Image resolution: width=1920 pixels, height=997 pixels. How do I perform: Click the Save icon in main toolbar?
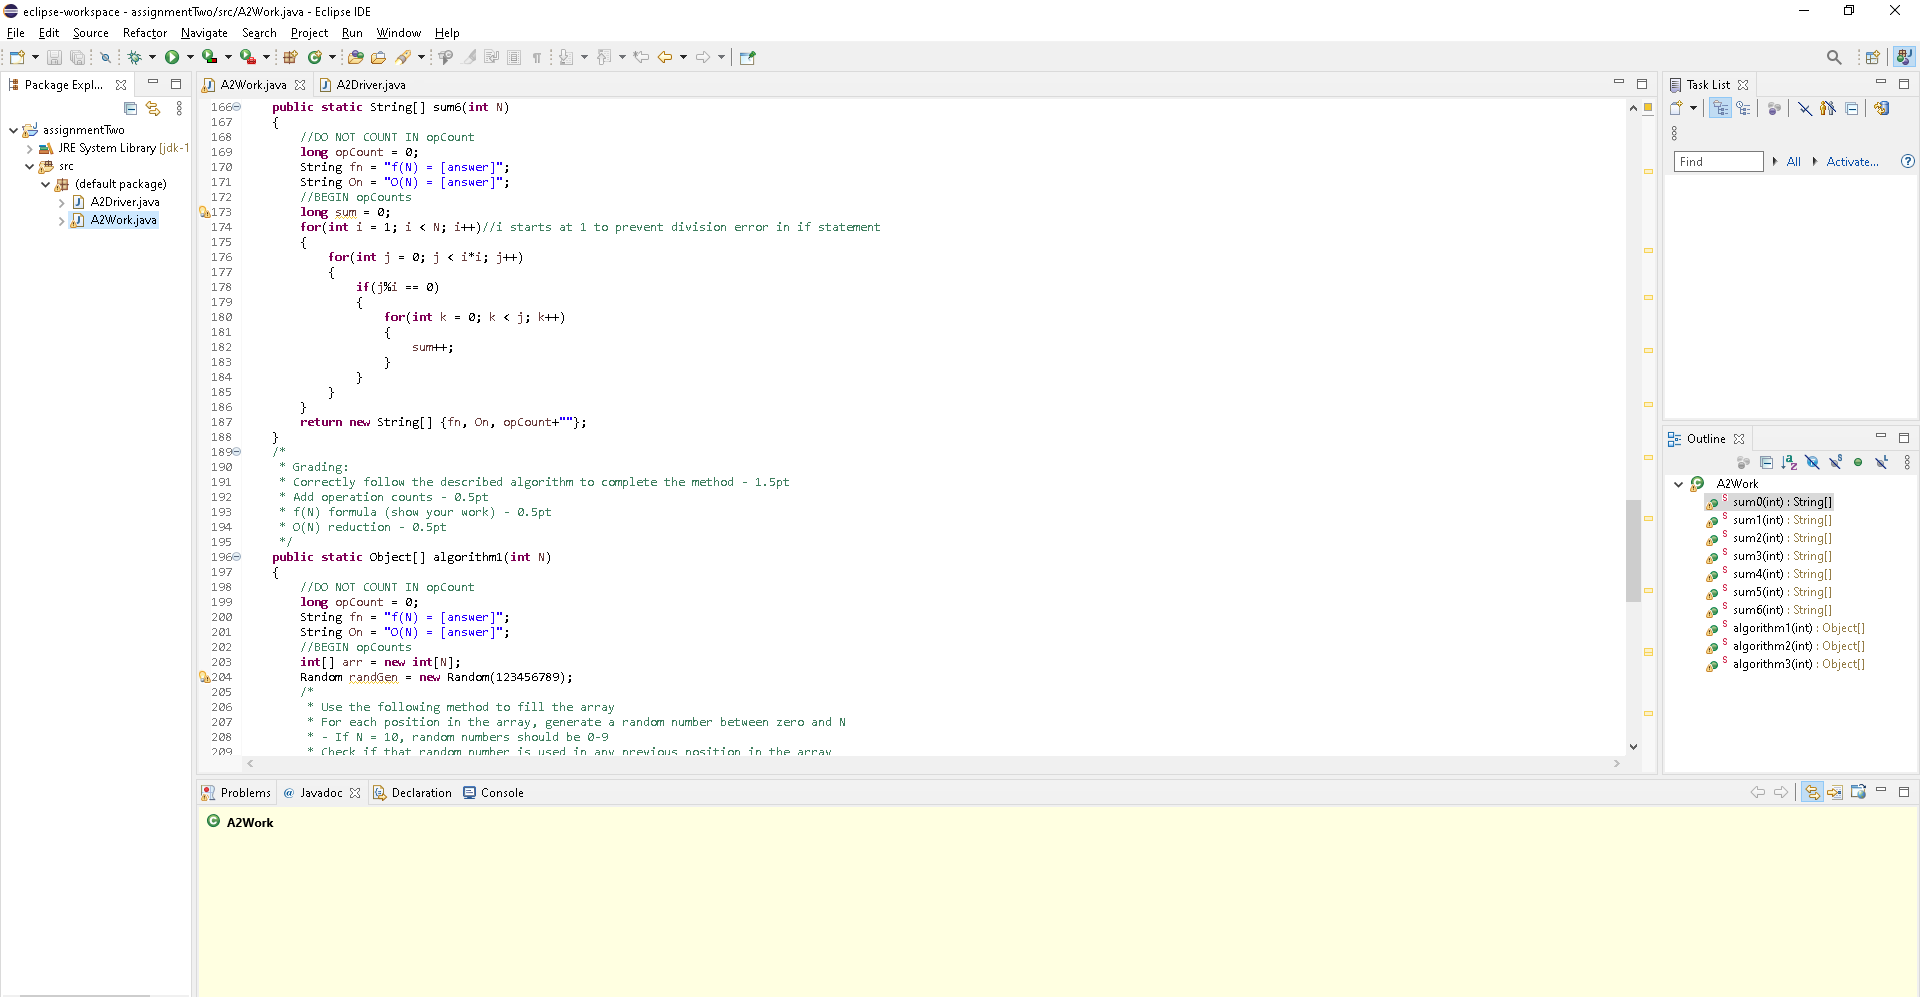click(54, 57)
